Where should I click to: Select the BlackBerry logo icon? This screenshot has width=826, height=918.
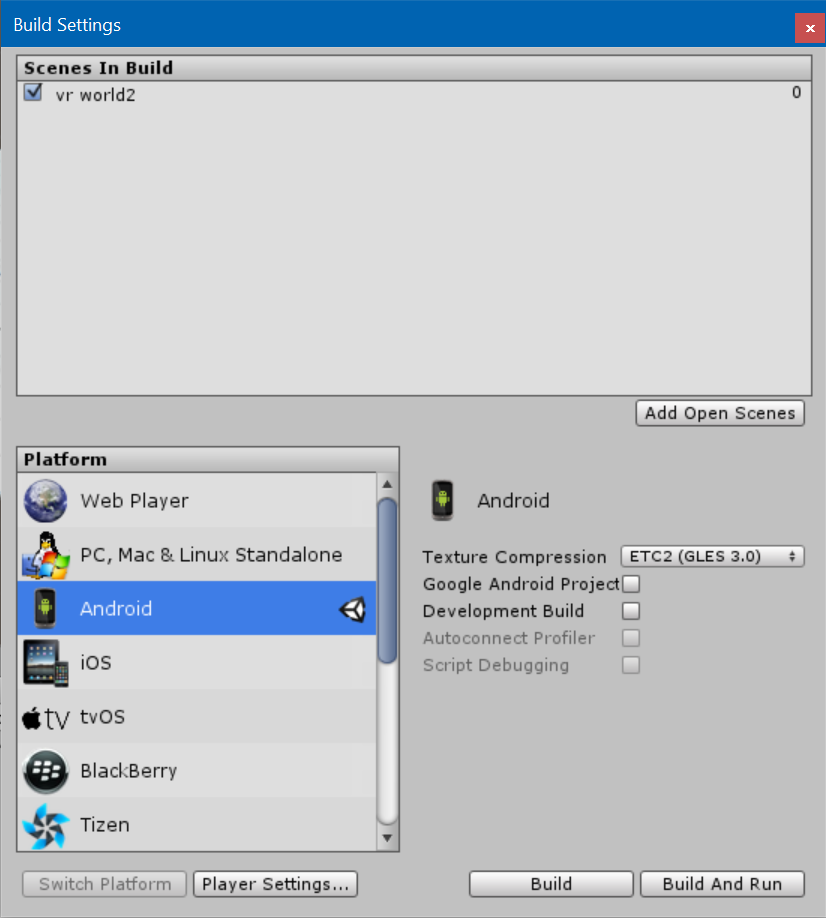46,771
